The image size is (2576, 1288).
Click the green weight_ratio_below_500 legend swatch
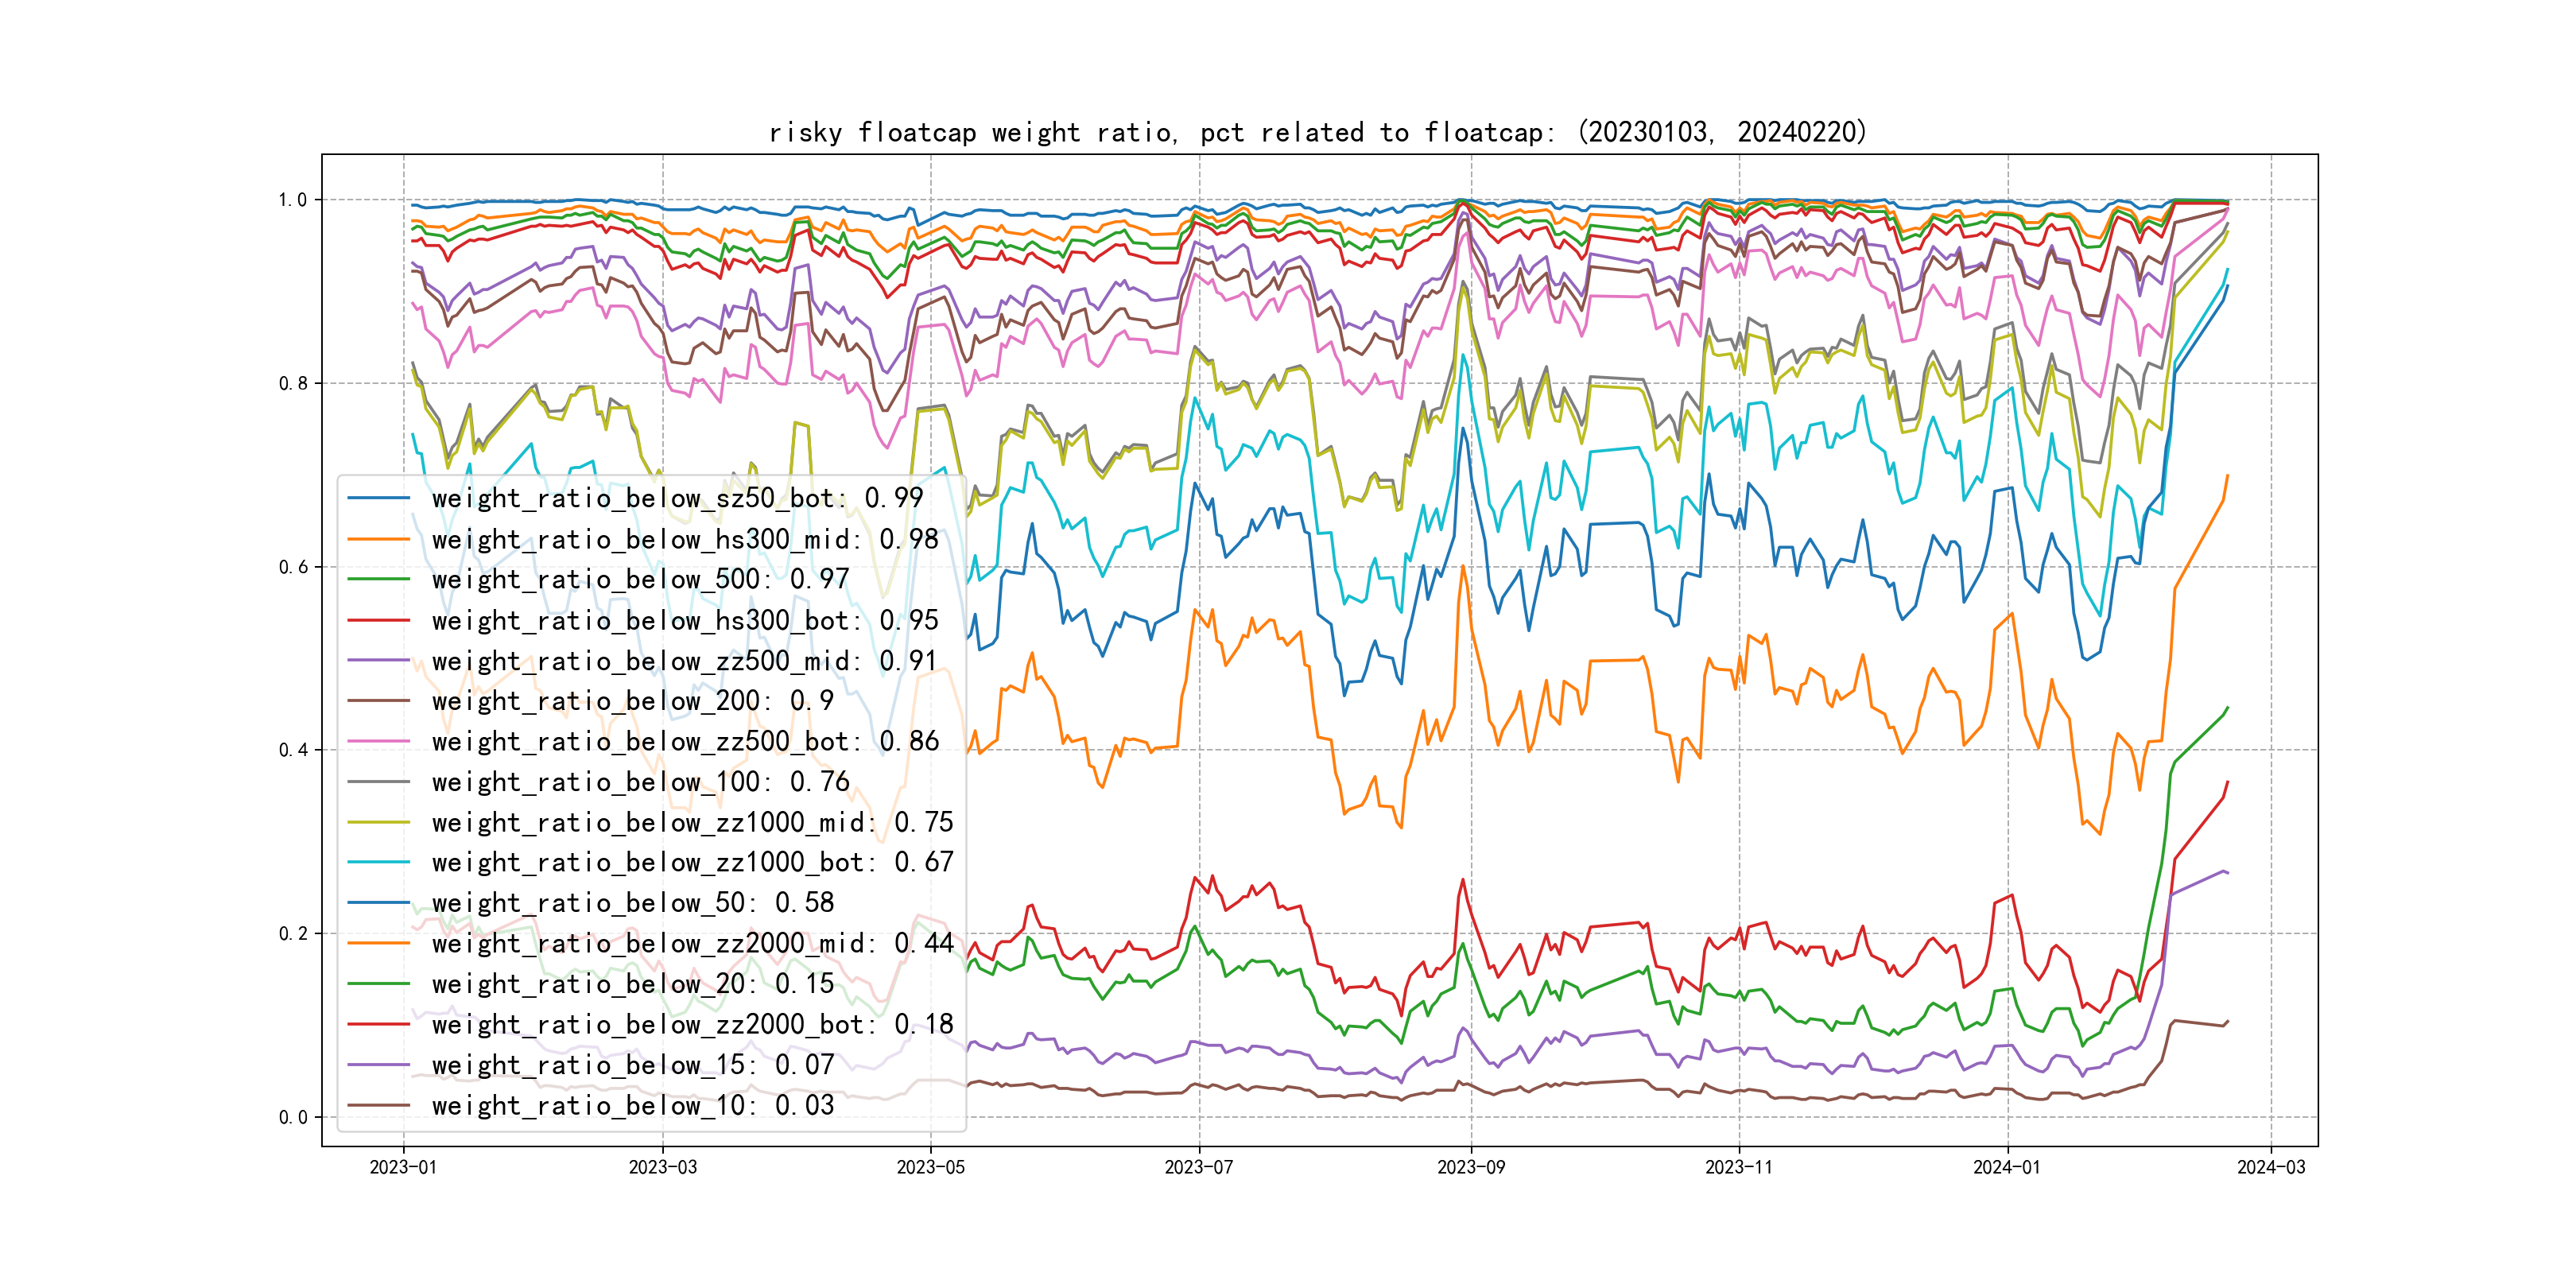(x=379, y=579)
